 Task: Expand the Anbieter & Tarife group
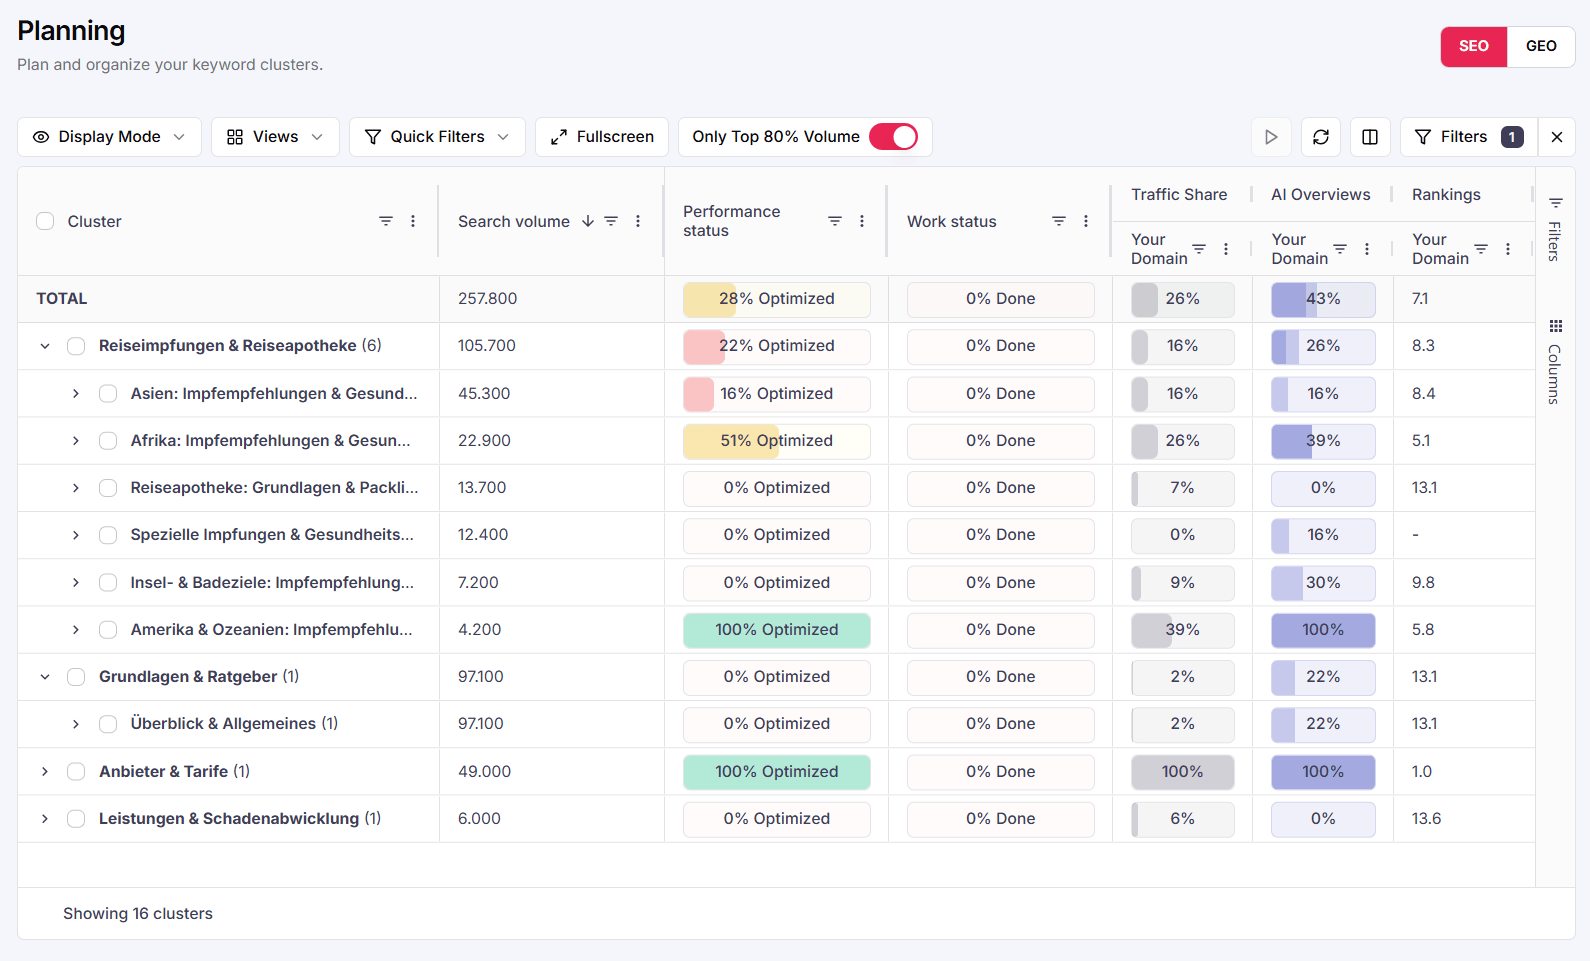45,772
